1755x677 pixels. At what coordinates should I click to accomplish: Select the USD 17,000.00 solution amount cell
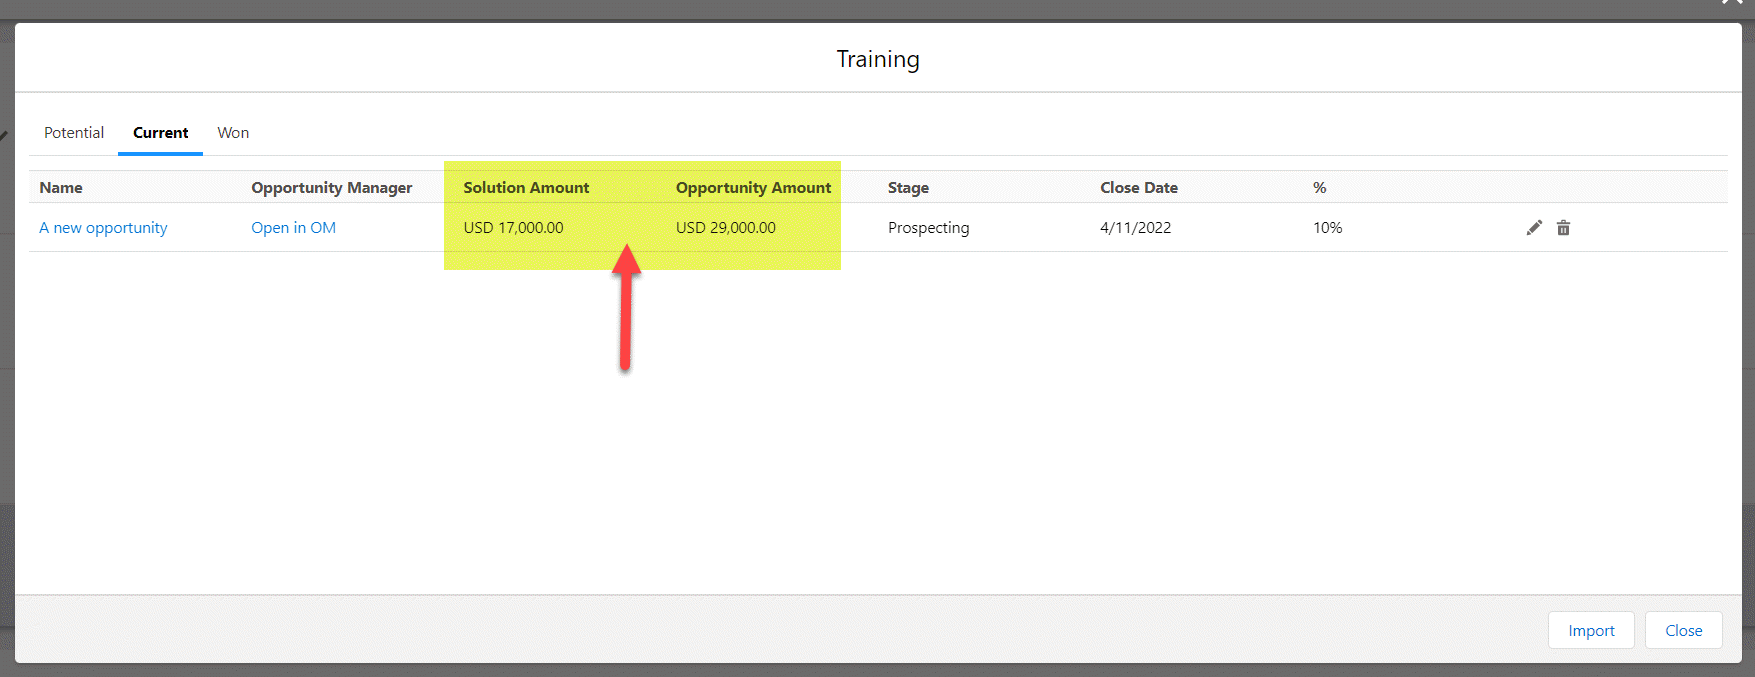(513, 228)
